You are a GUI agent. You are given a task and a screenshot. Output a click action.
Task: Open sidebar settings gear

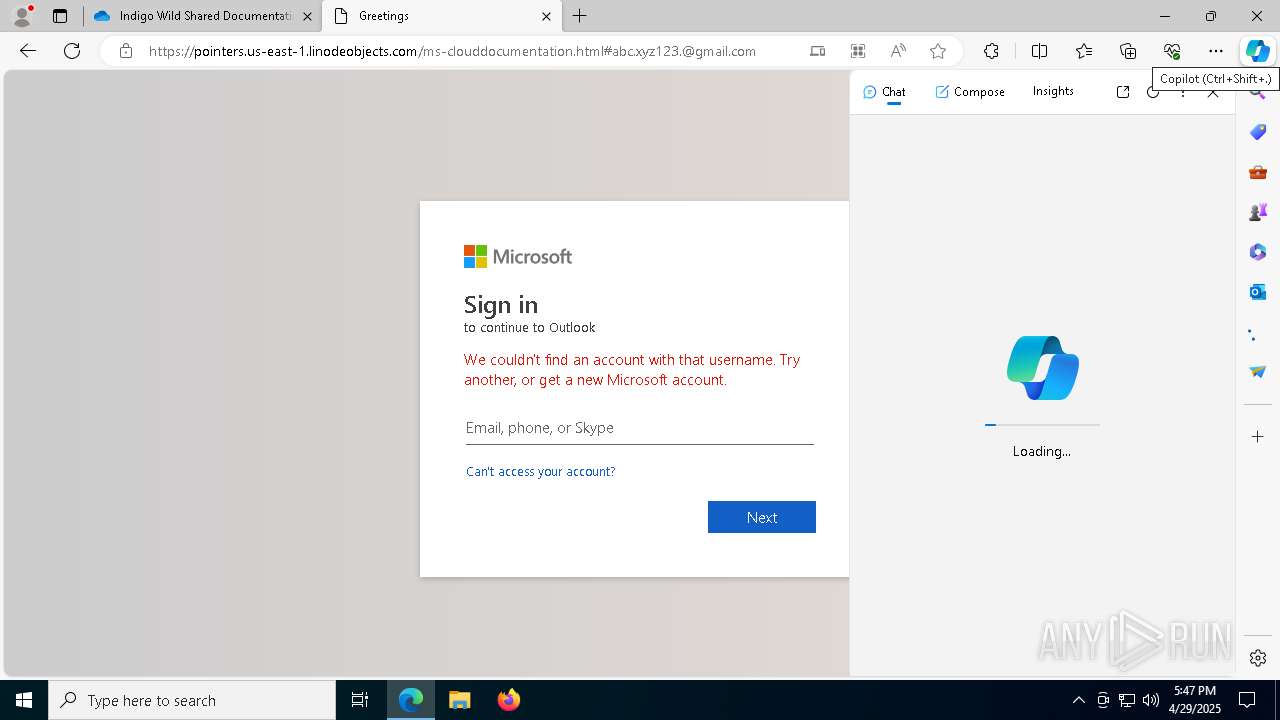coord(1258,658)
